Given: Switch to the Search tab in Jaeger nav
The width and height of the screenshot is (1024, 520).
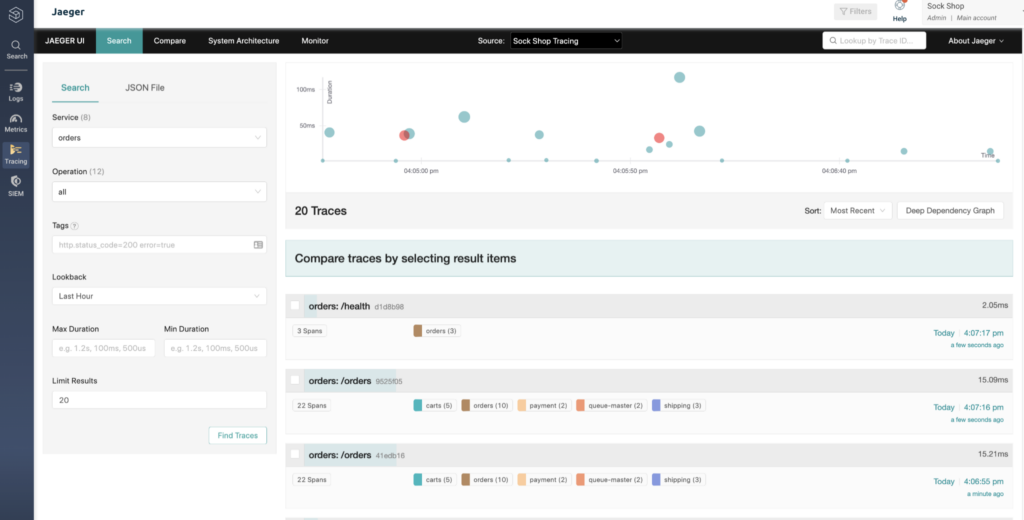Looking at the screenshot, I should pos(119,41).
